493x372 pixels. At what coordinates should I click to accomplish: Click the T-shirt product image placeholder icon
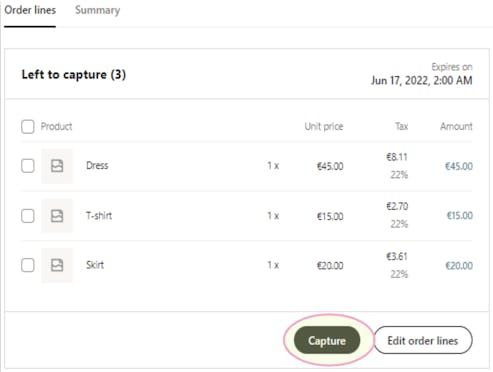coord(57,216)
